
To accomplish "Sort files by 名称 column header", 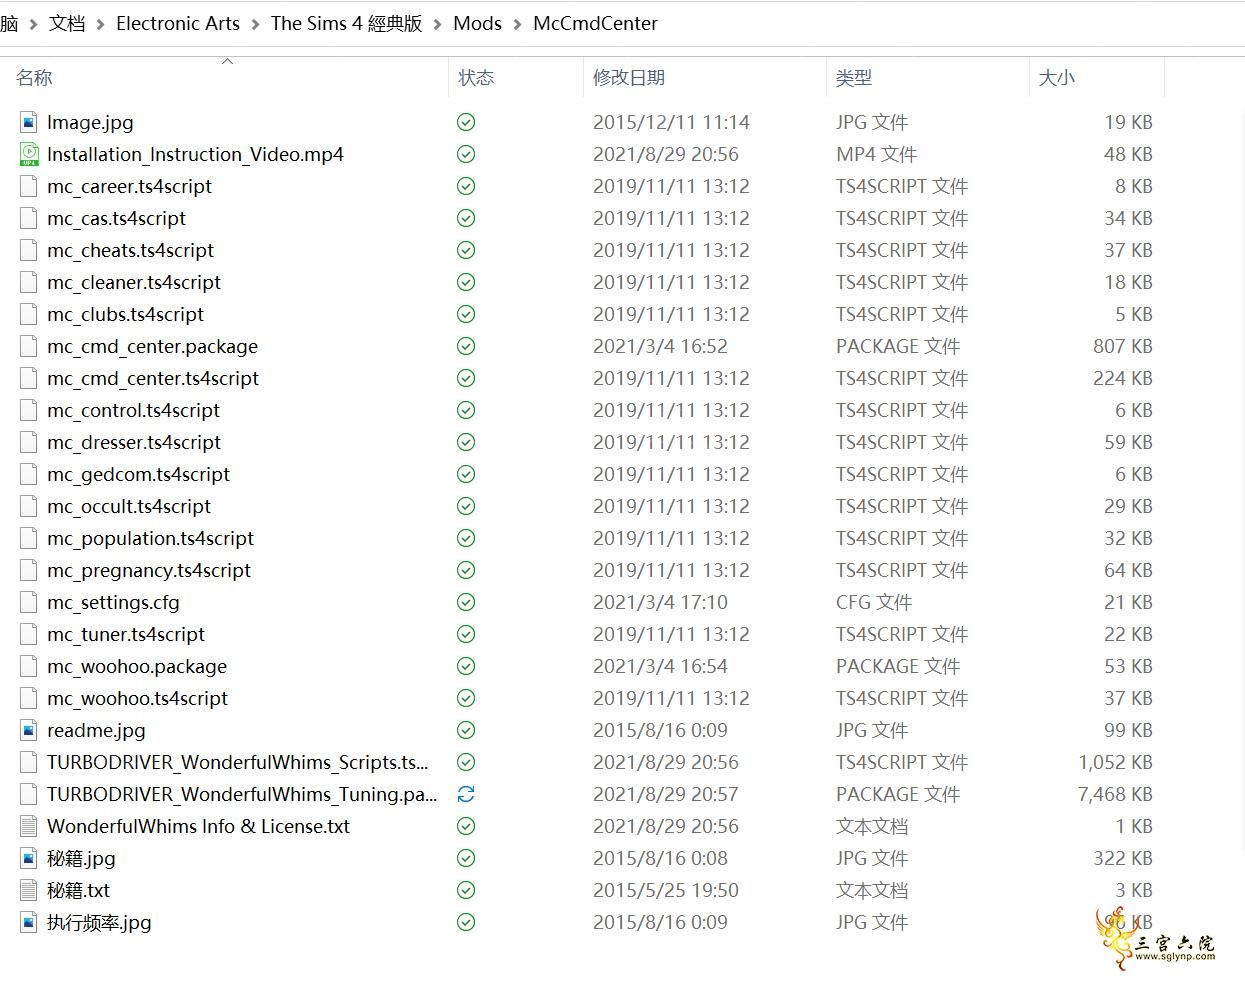I will point(34,78).
